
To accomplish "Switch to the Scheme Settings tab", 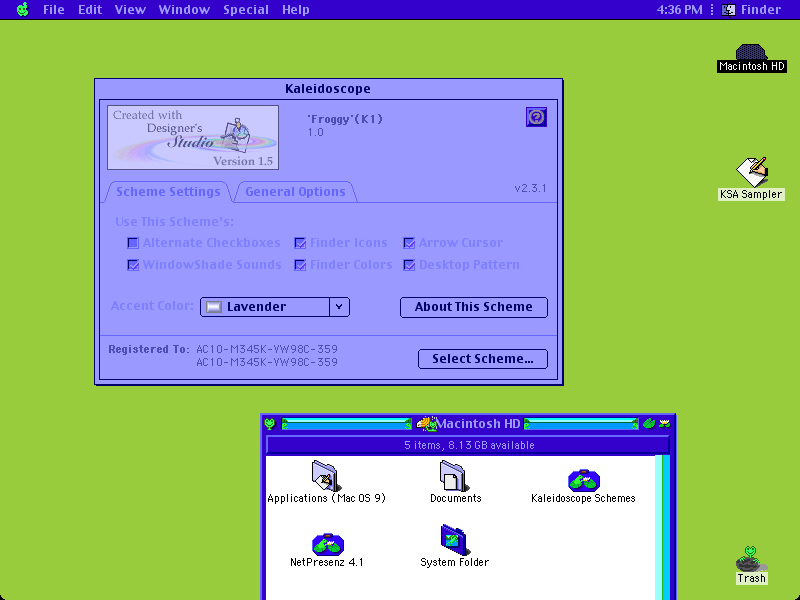I will (x=168, y=192).
